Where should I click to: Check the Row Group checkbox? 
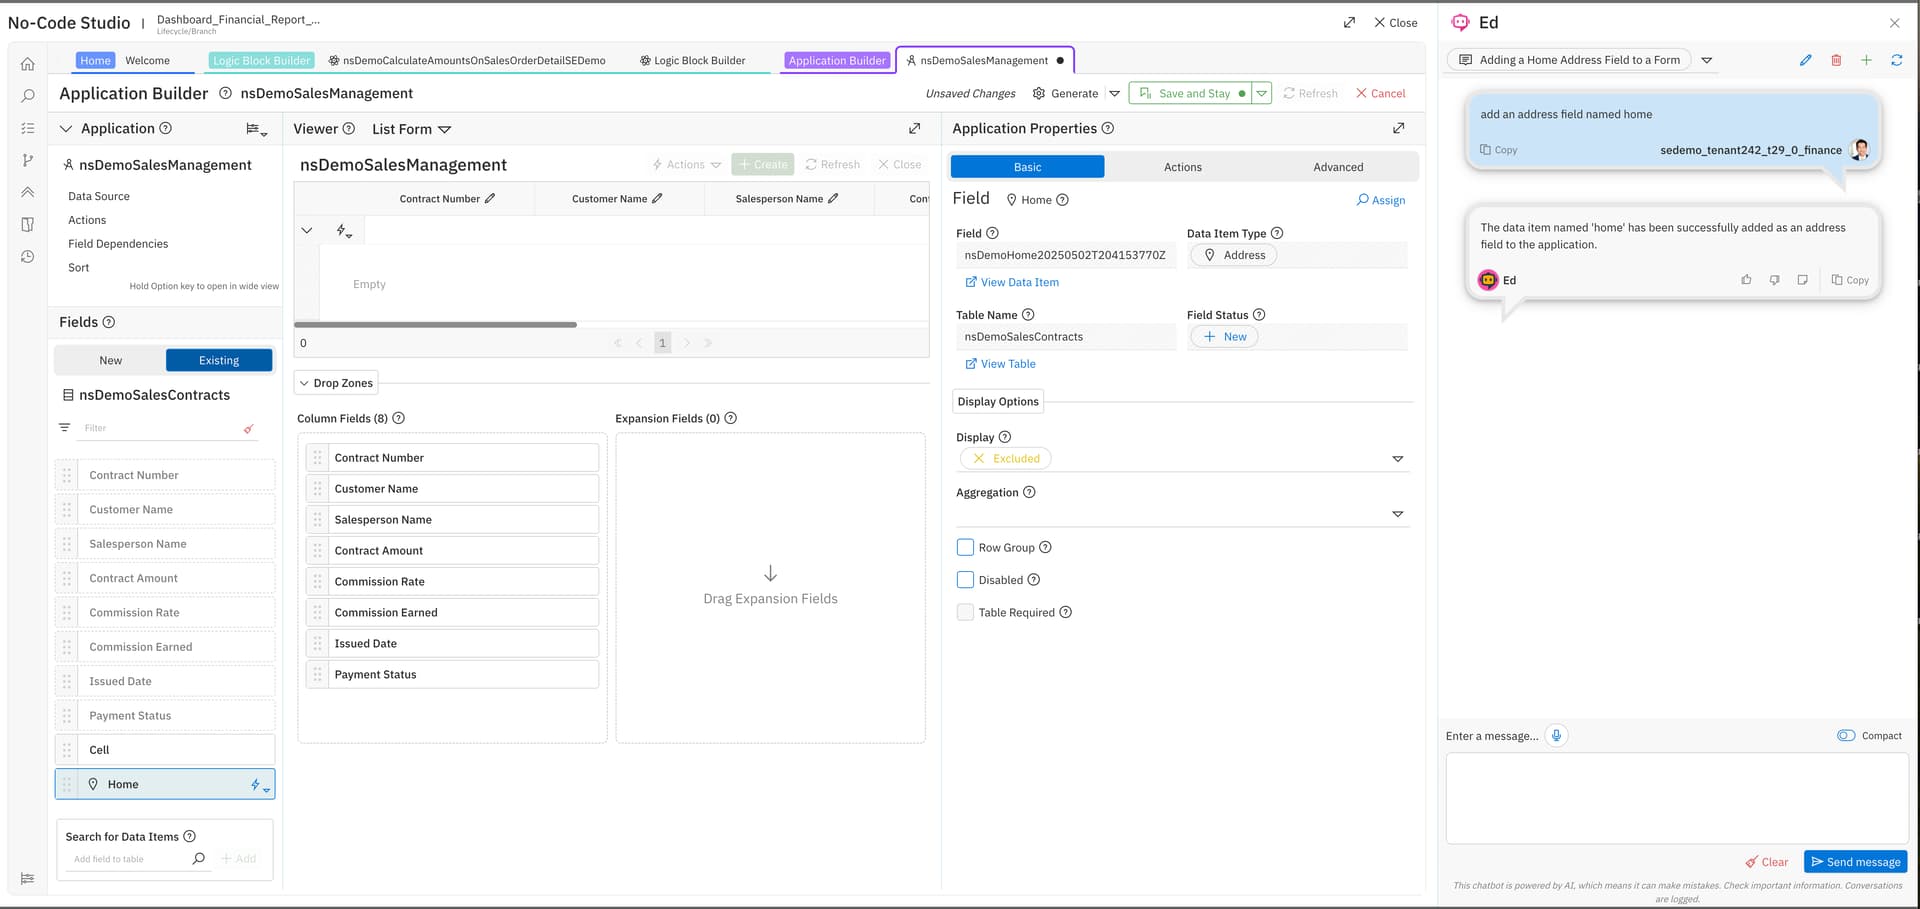click(965, 548)
